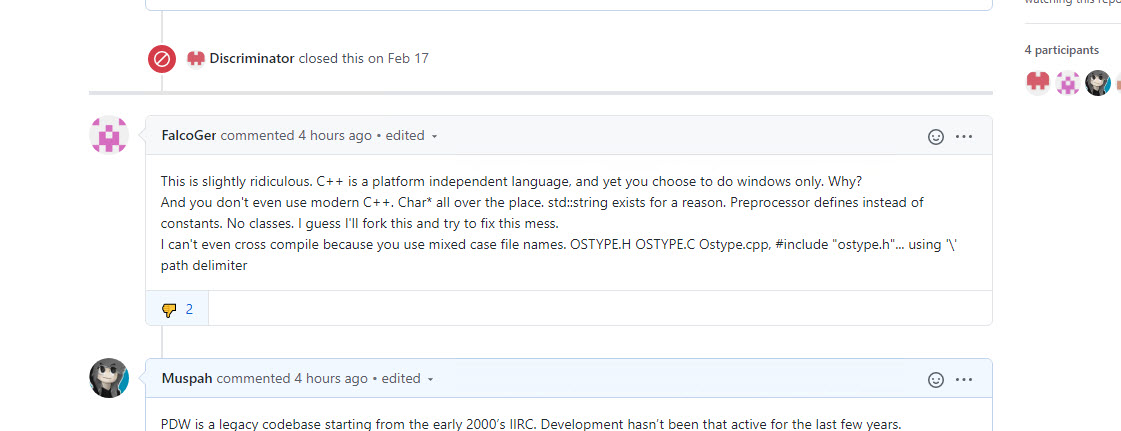Select the pink participant avatar in the sidebar
Viewport: 1121px width, 431px height.
1068,82
